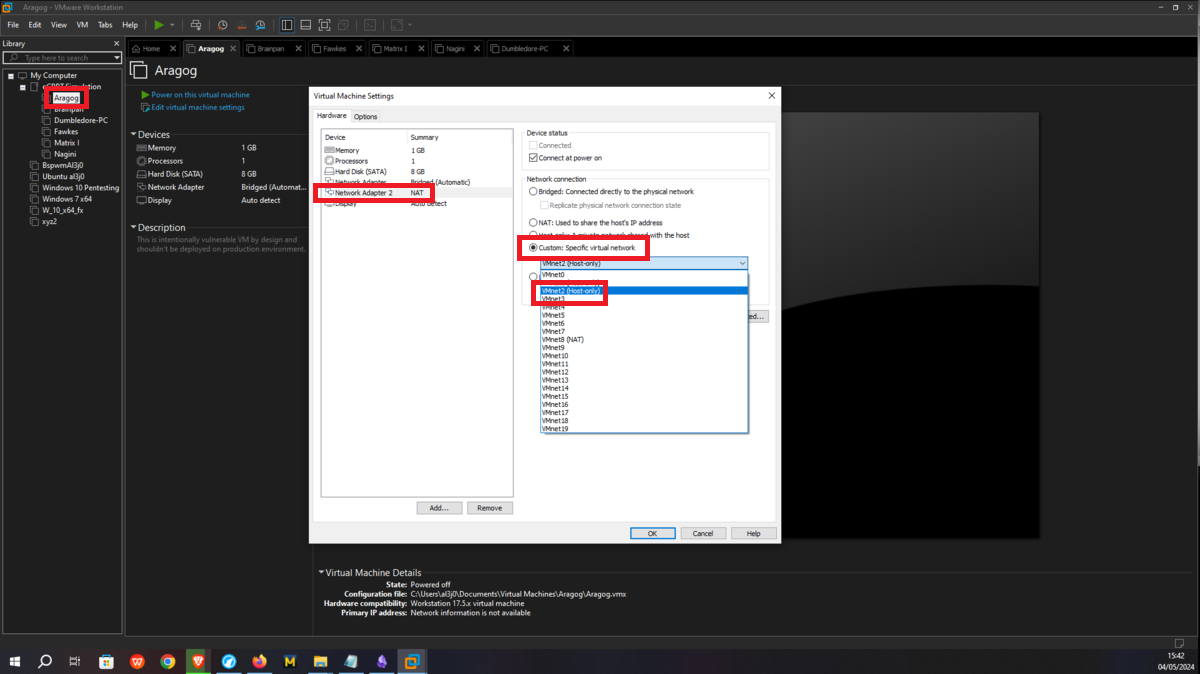Screen dimensions: 1200x674
Task: Open the Power On dropdown arrow in toolbar
Action: click(x=172, y=24)
